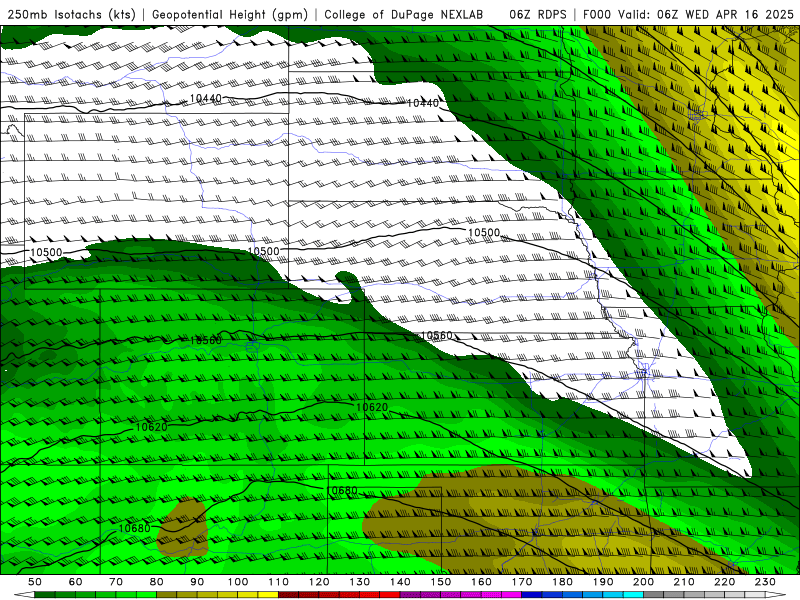Click the bright yellow swatch under 110
Image resolution: width=800 pixels, height=600 pixels.
point(268,595)
